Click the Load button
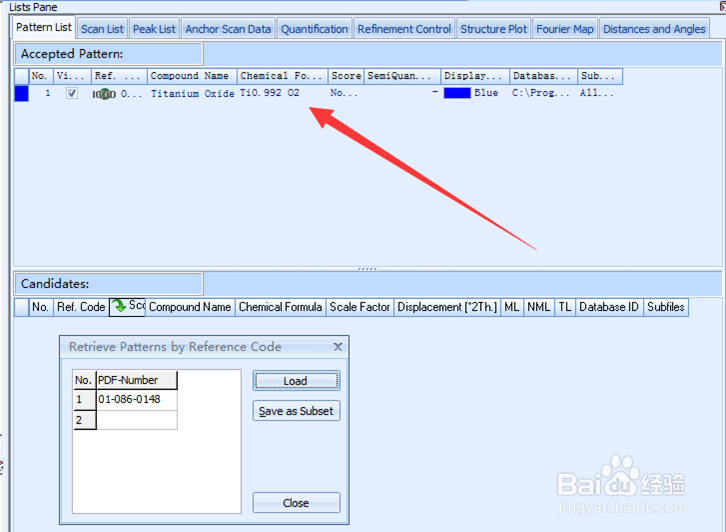Screen dimensions: 726x532 pyautogui.click(x=296, y=381)
